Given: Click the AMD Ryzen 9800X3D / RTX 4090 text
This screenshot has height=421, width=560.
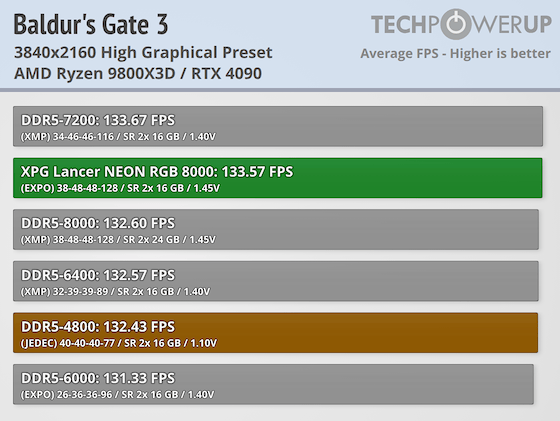Looking at the screenshot, I should (138, 74).
